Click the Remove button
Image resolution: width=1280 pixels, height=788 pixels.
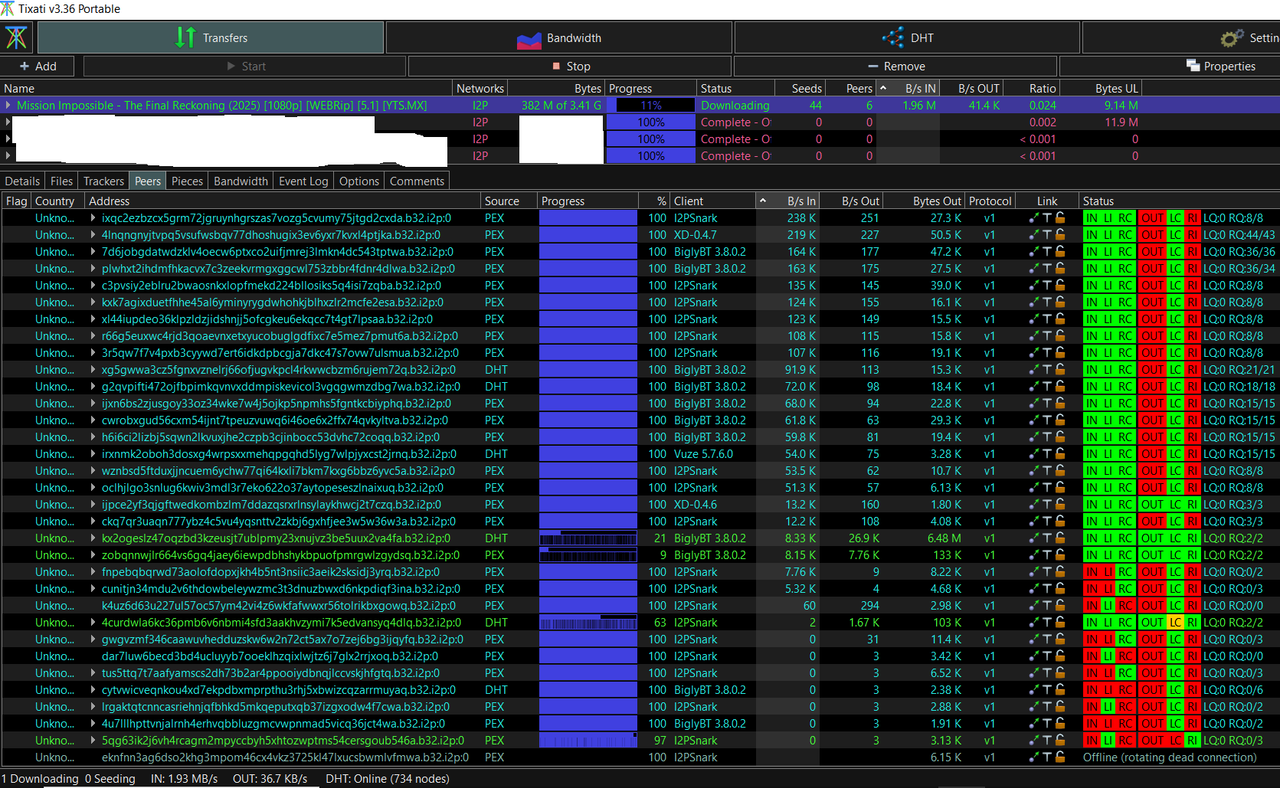coord(895,66)
